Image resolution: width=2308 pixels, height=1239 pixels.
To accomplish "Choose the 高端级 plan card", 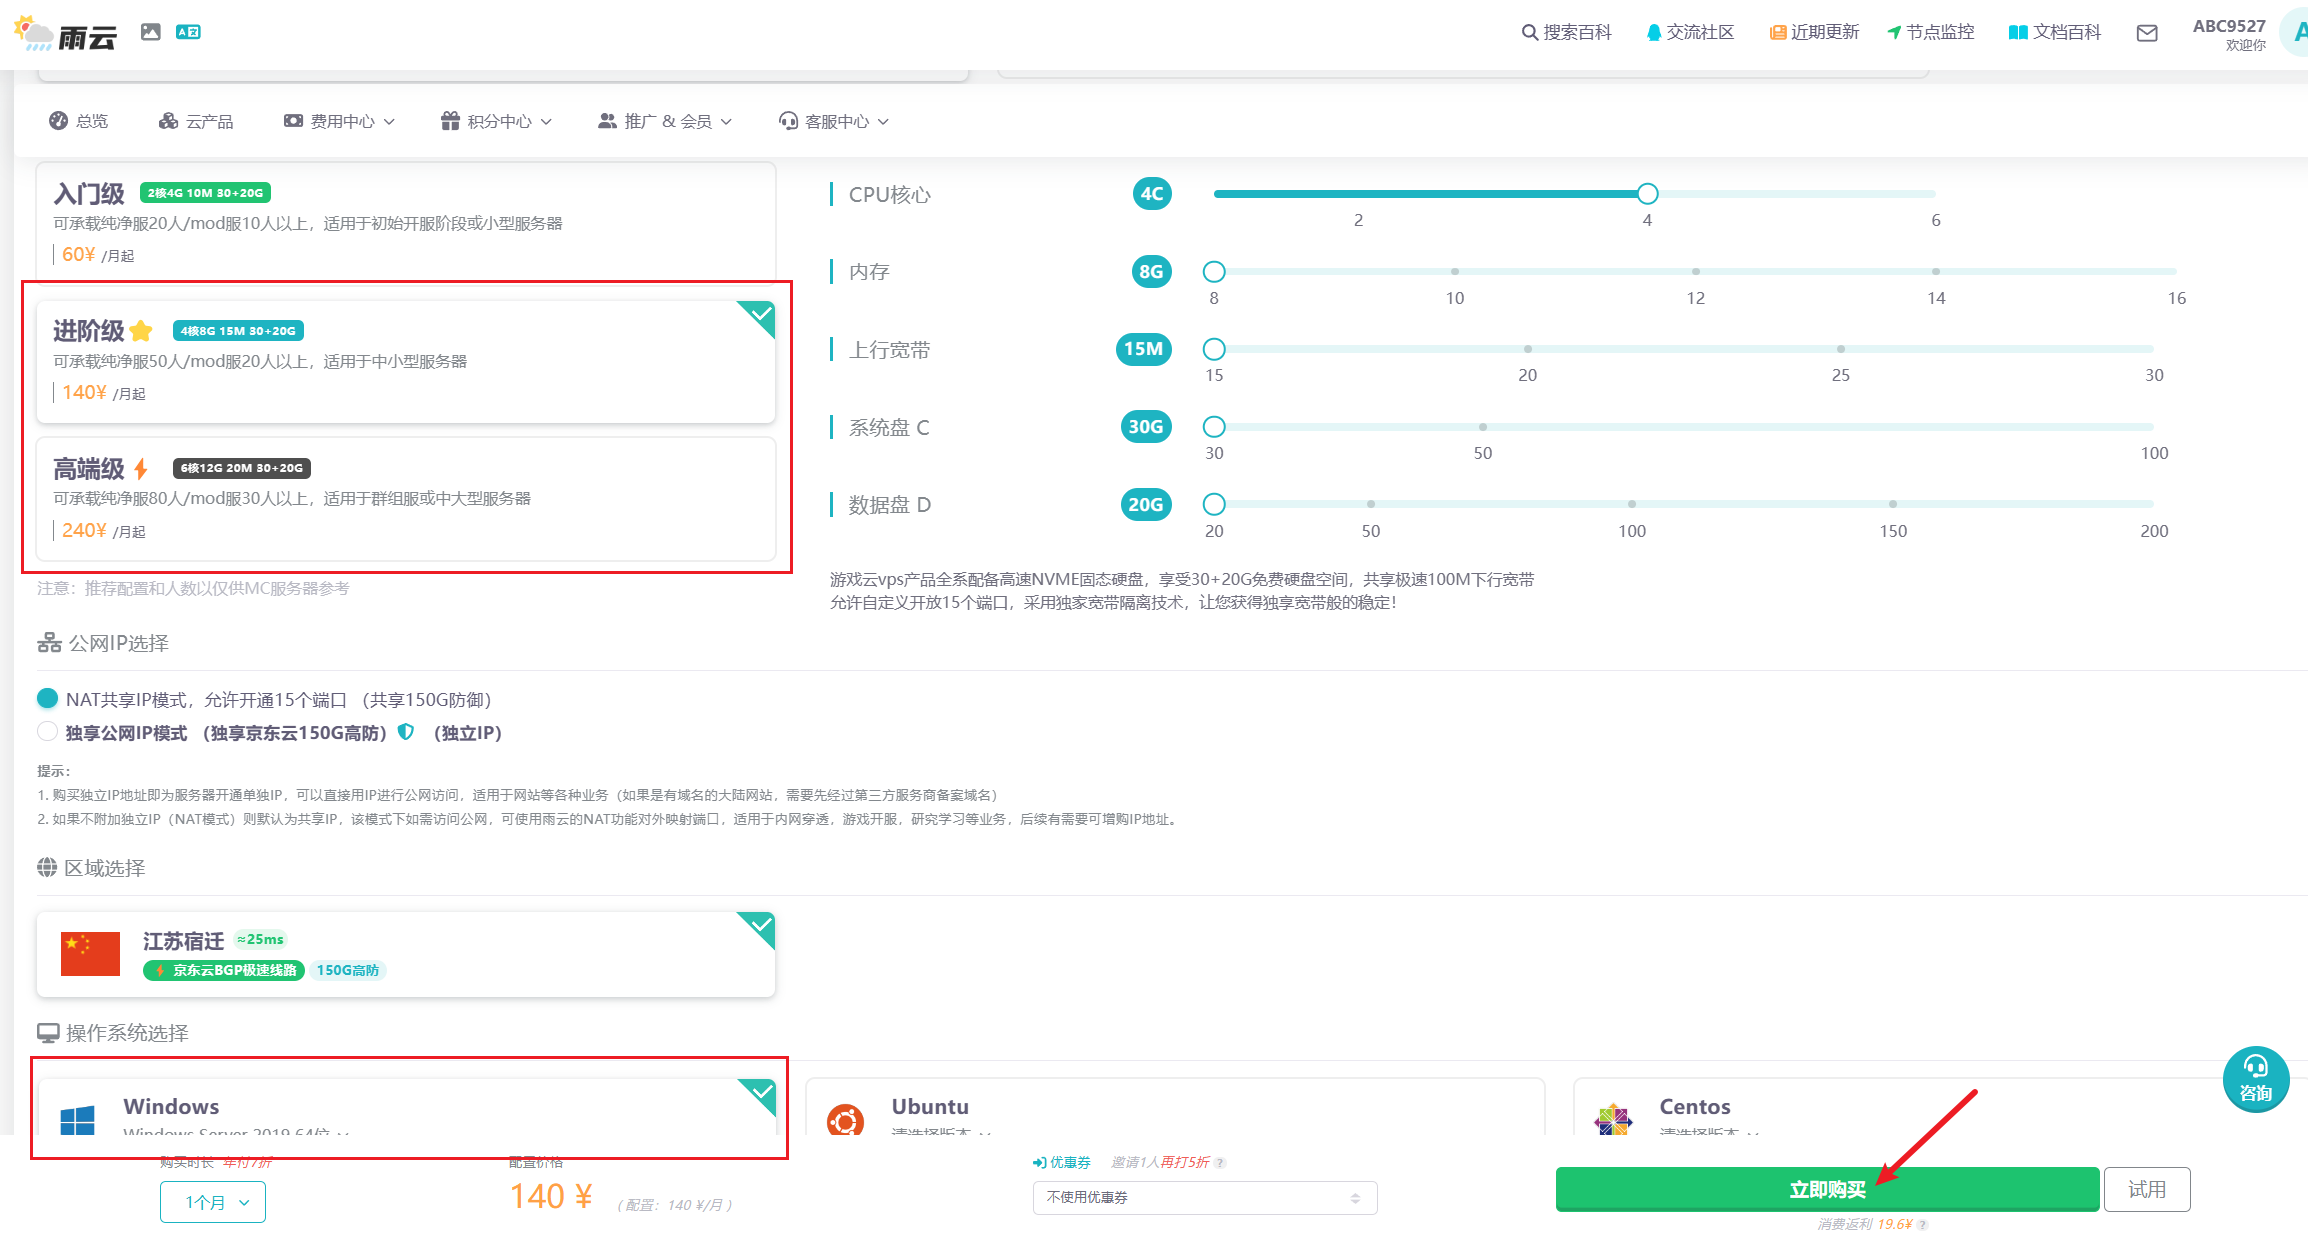I will [406, 498].
